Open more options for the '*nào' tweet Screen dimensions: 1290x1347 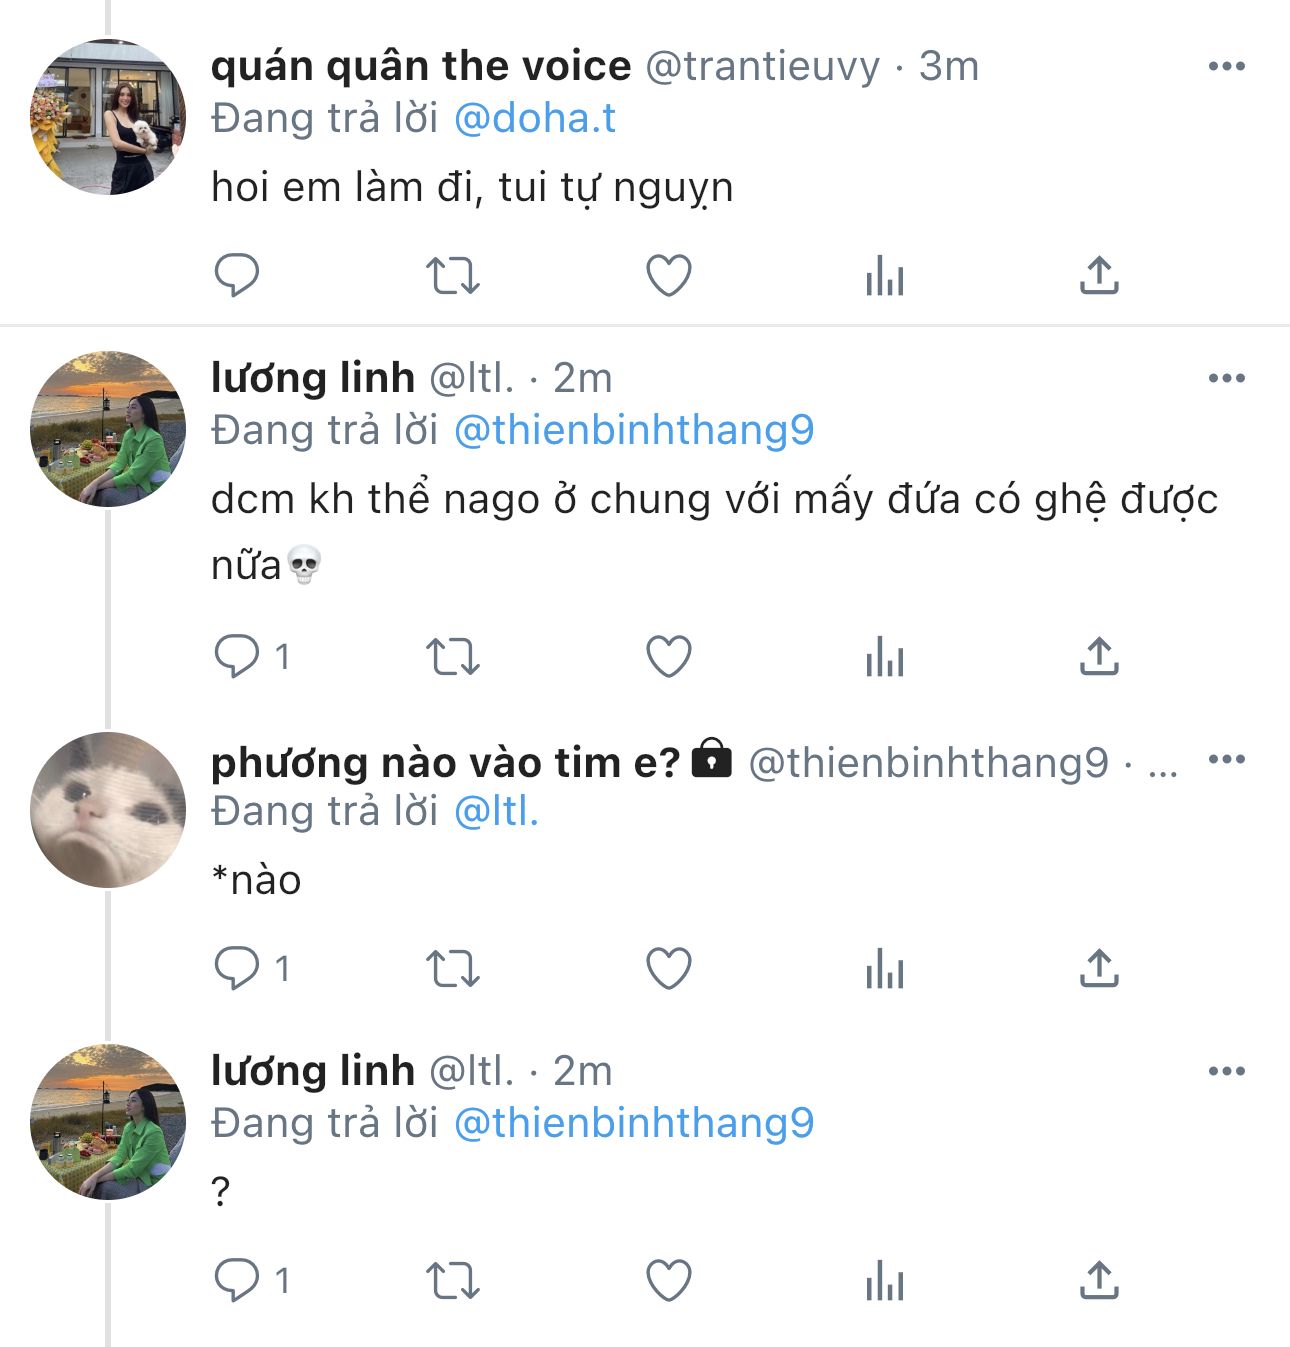coord(1226,759)
